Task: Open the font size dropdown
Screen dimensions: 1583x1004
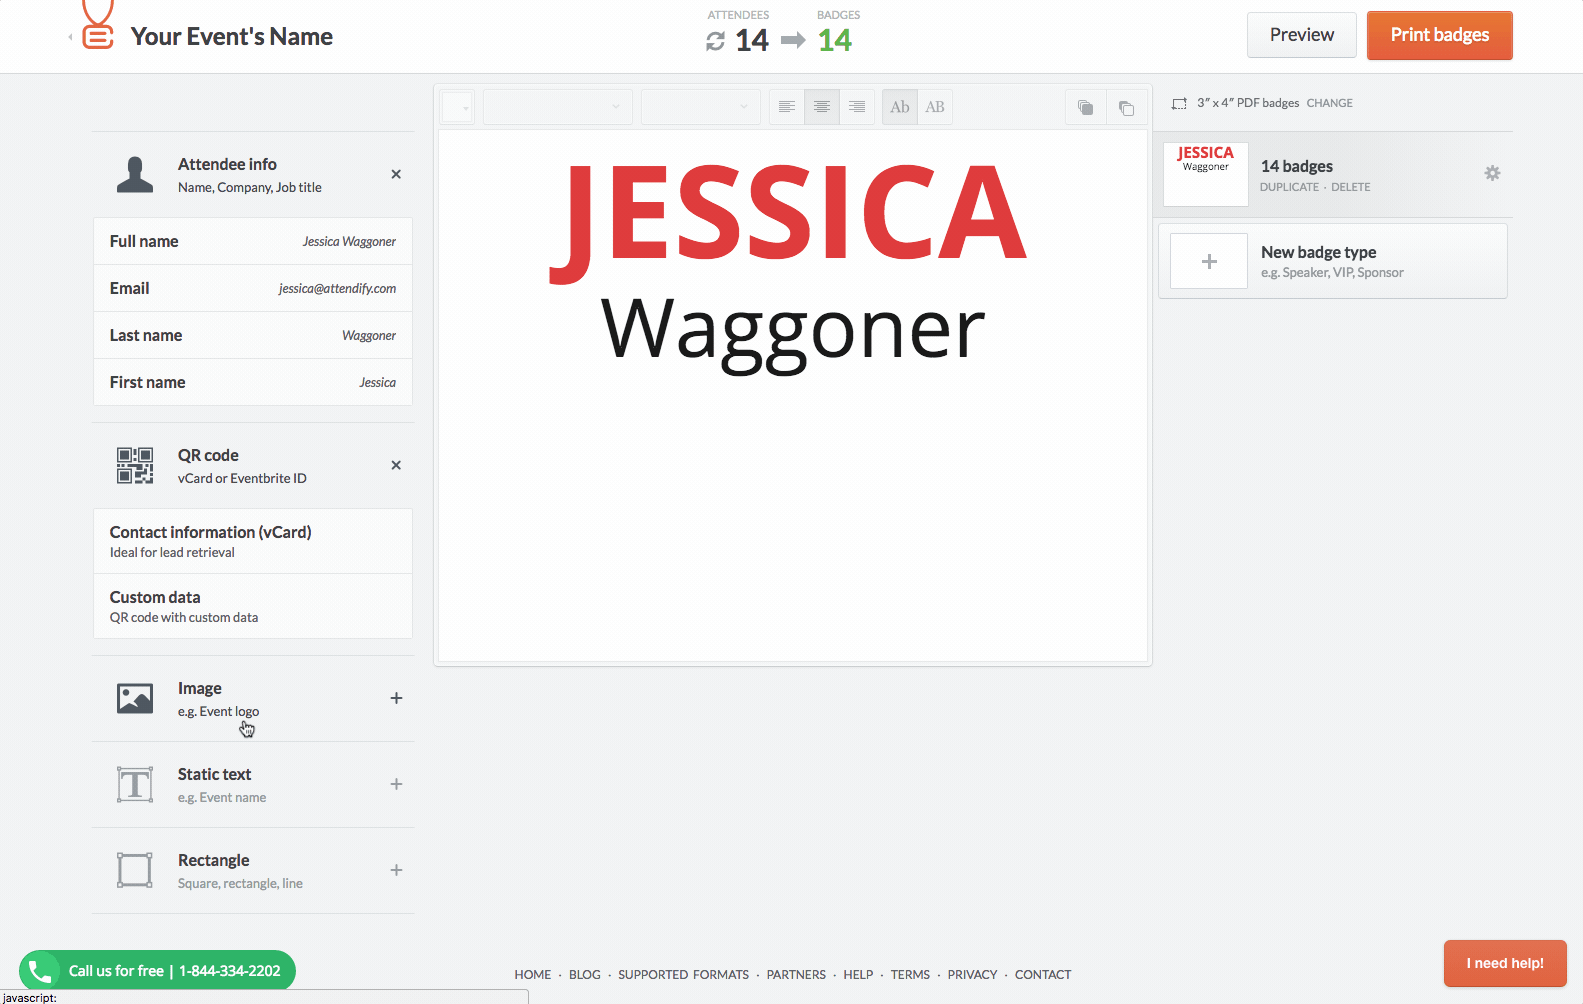Action: [700, 107]
